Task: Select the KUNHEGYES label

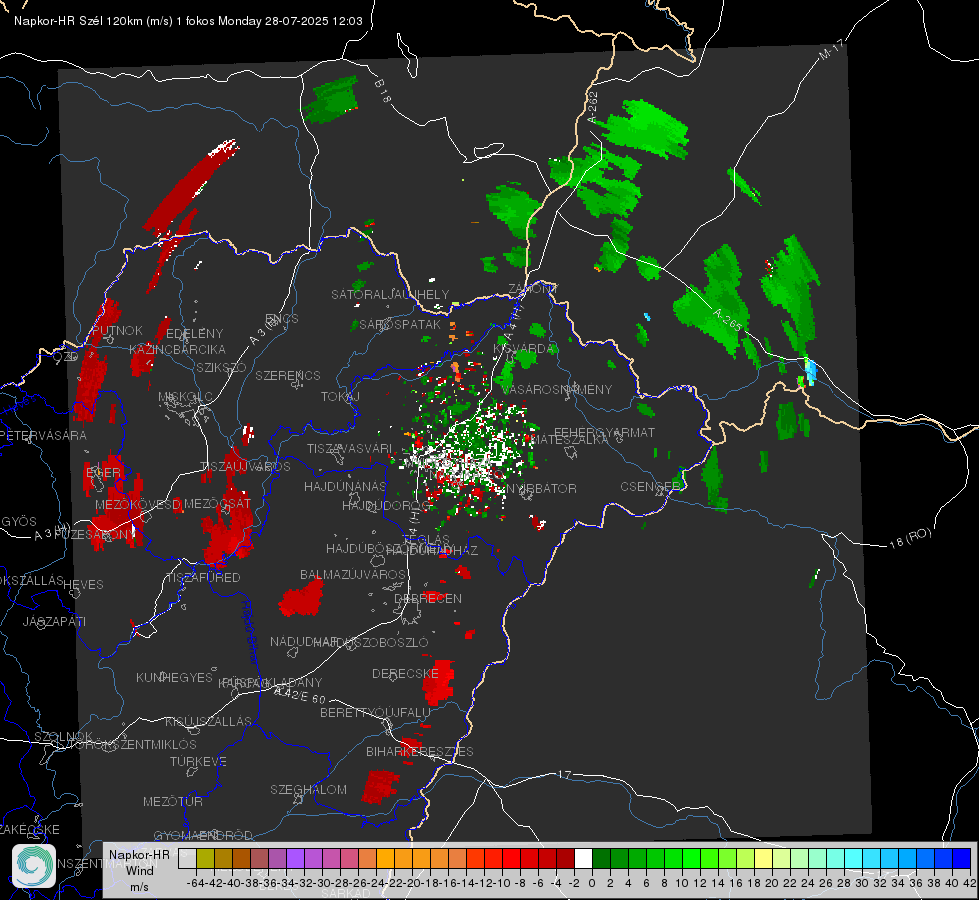Action: [174, 677]
